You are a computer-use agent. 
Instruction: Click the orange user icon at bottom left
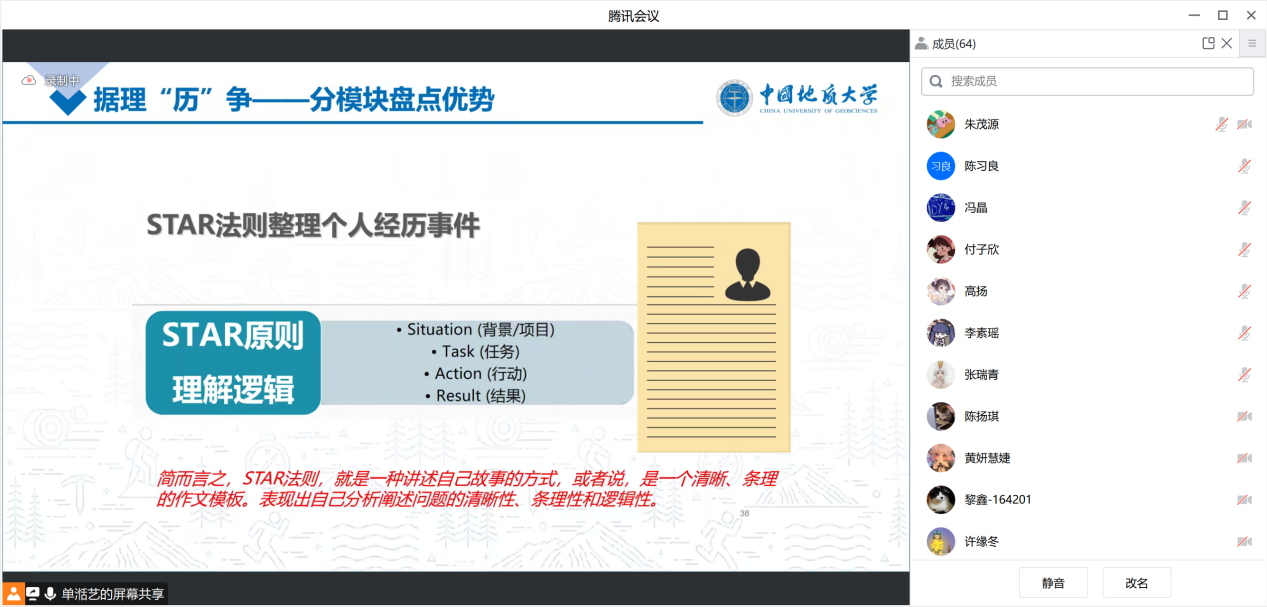click(x=13, y=594)
